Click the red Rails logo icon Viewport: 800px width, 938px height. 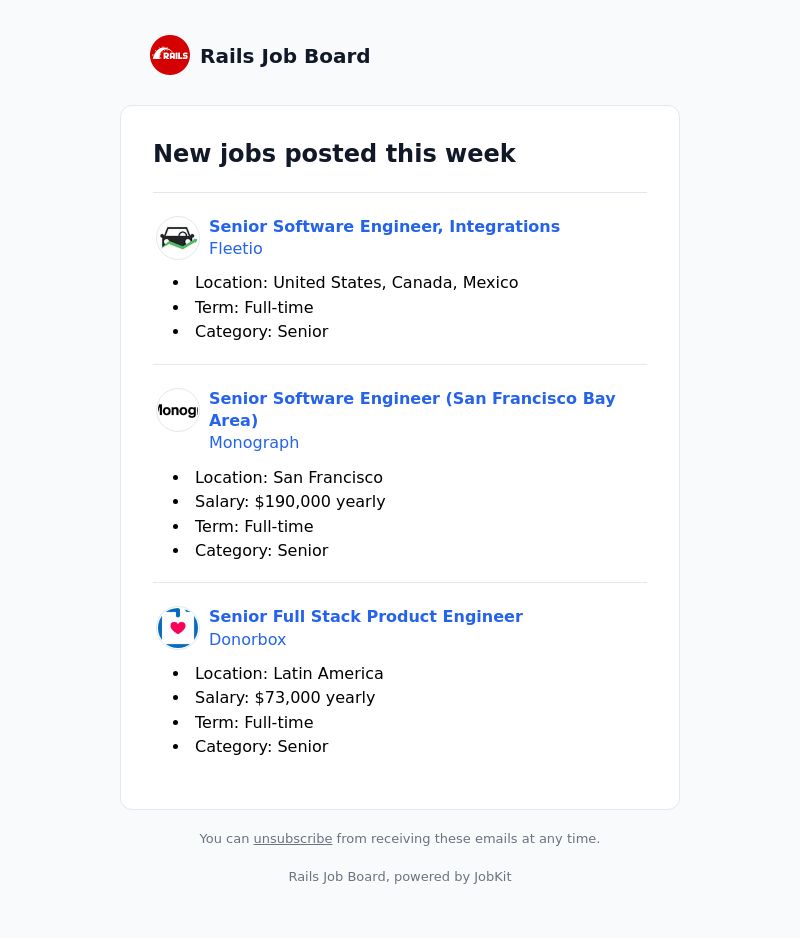[170, 55]
